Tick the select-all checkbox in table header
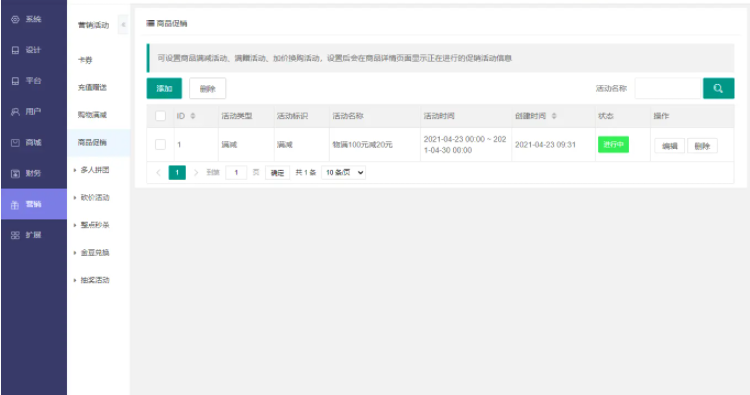The height and width of the screenshot is (395, 750). (x=161, y=116)
